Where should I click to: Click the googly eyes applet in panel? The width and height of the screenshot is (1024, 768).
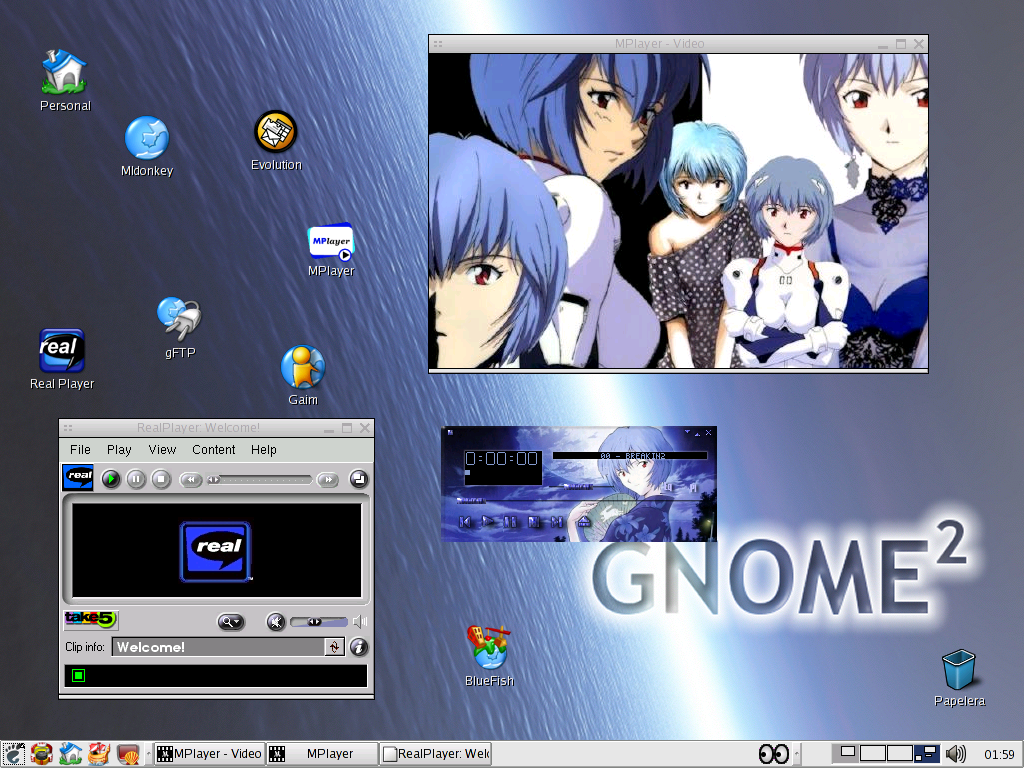774,754
